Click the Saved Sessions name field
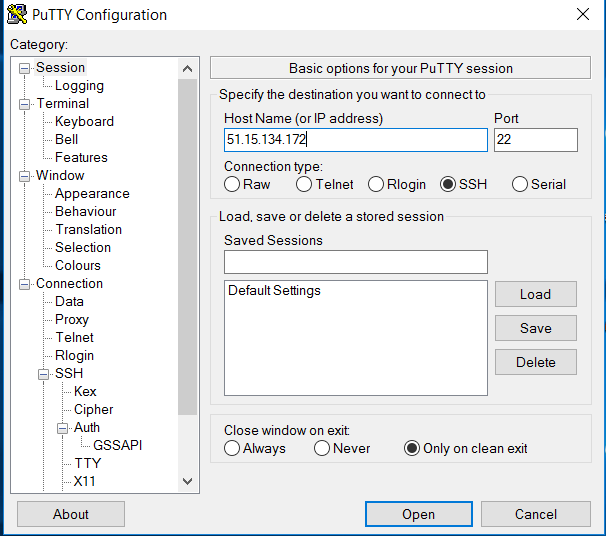606x536 pixels. [x=356, y=262]
